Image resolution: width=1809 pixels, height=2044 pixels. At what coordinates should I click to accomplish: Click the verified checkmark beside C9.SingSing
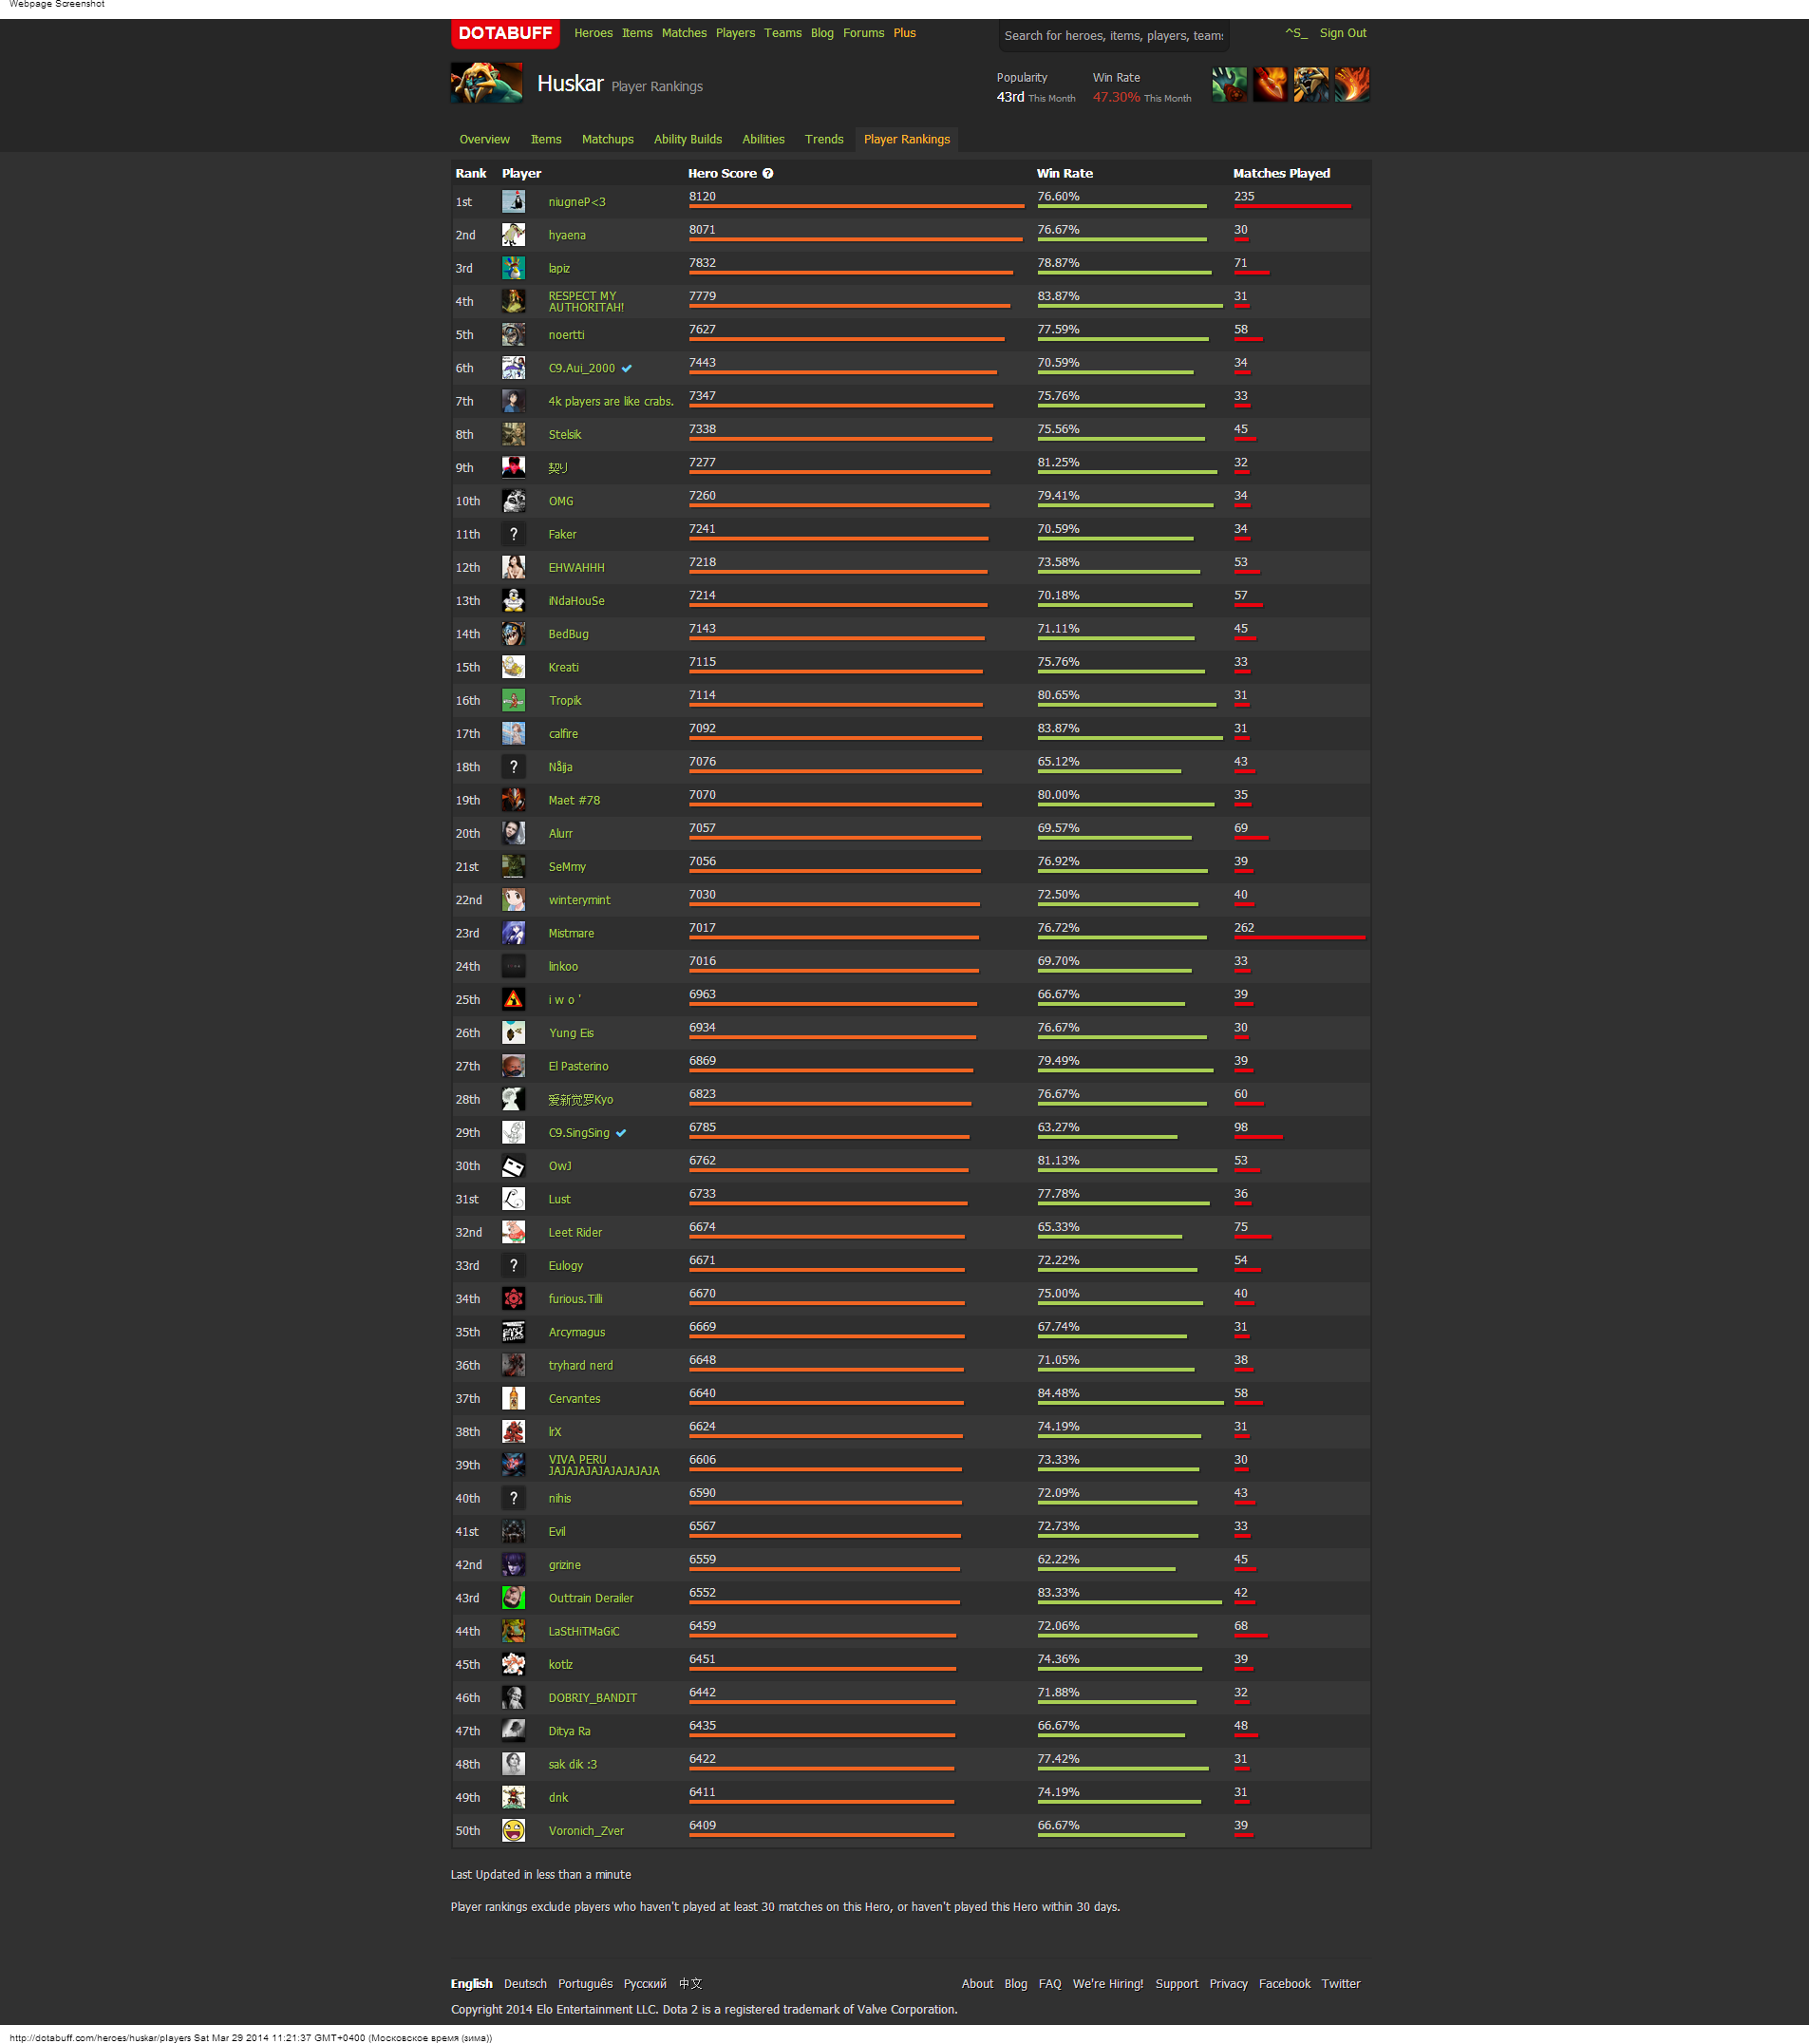[621, 1133]
